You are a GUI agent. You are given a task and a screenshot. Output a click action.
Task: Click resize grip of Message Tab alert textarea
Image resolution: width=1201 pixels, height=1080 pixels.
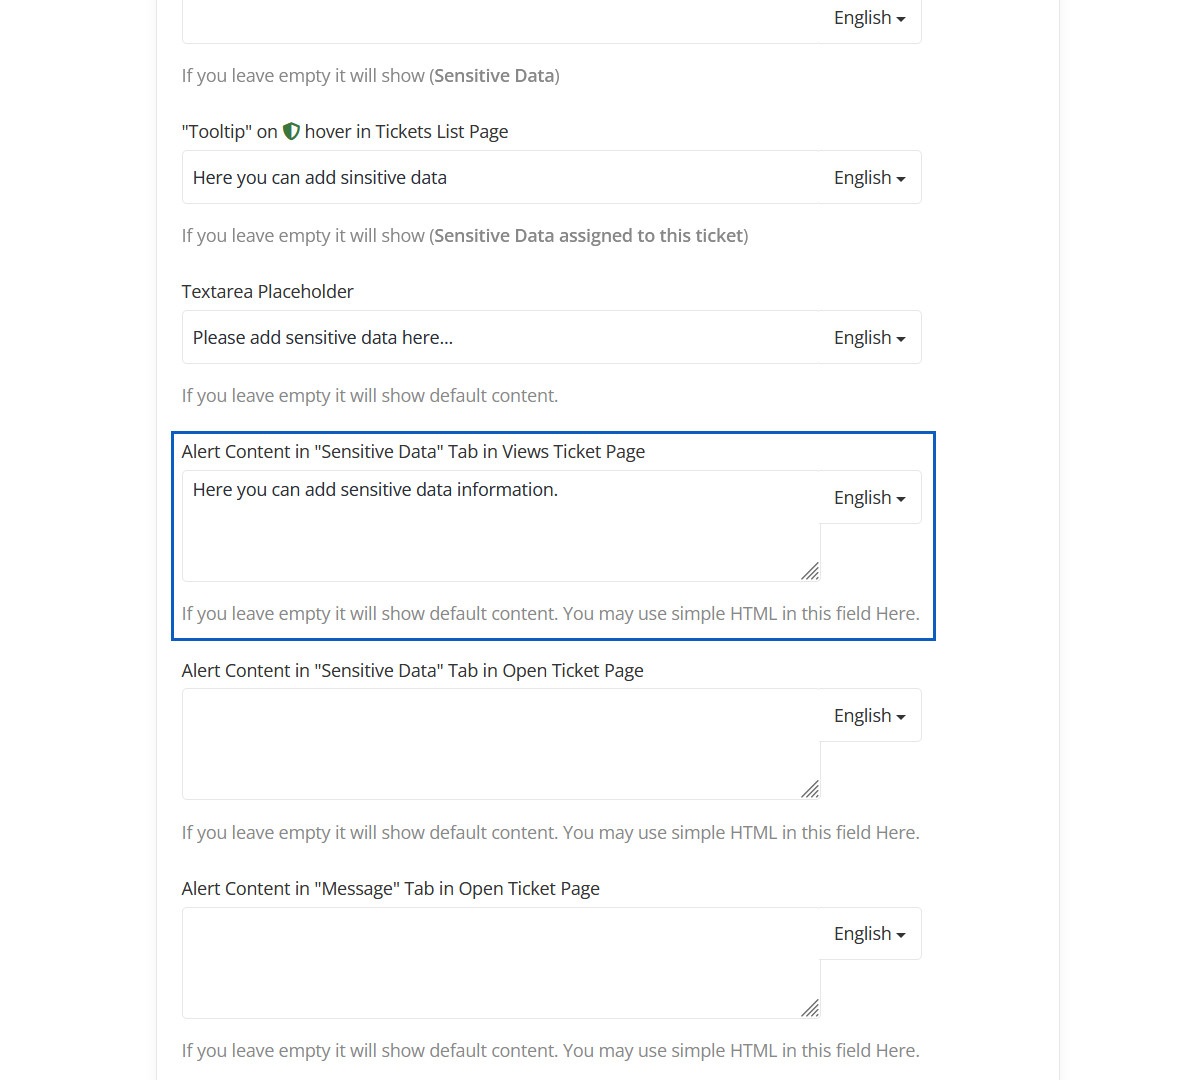[810, 1008]
